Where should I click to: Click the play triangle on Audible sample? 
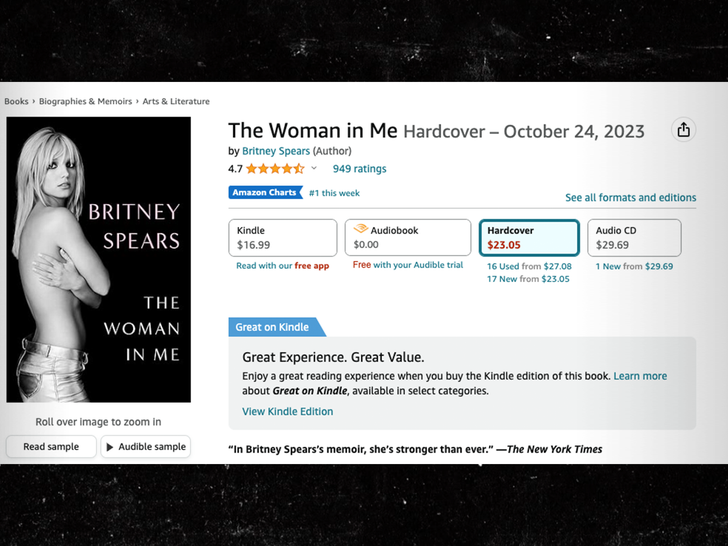coord(110,447)
